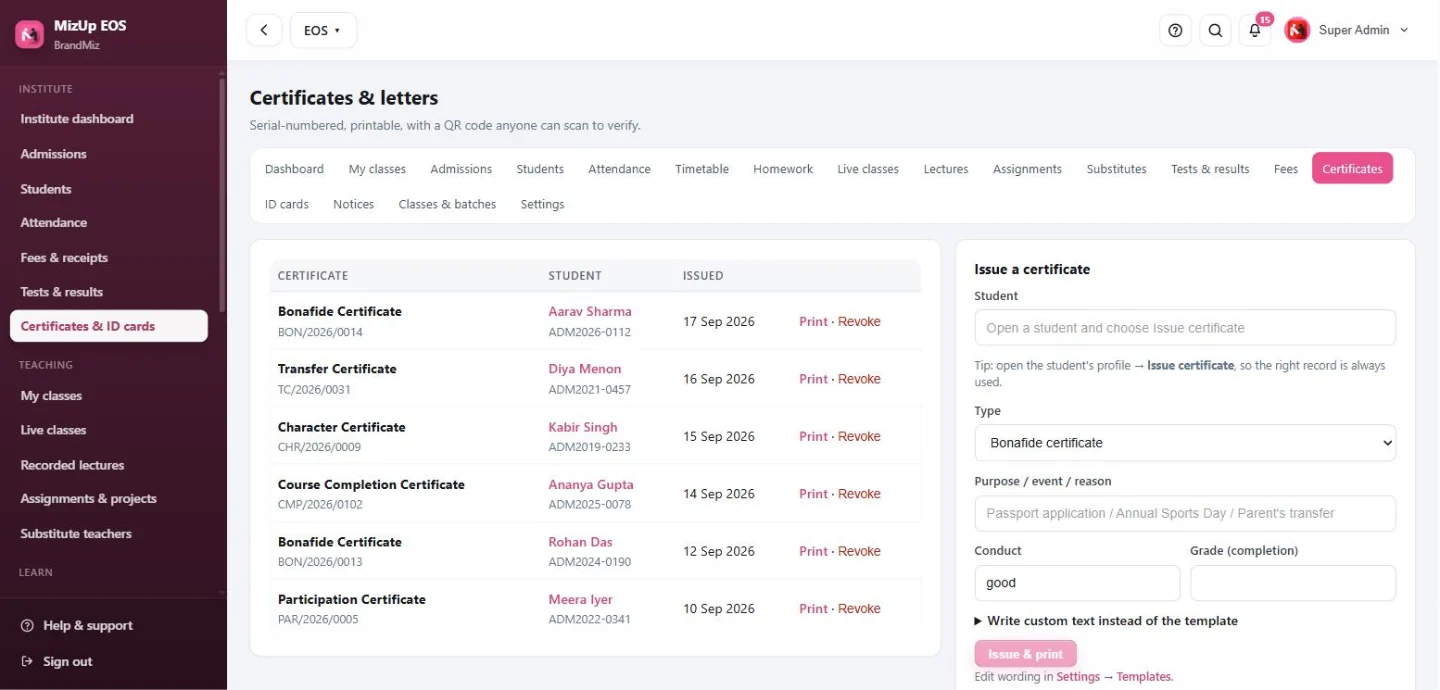Go to Institute dashboard in sidebar
This screenshot has width=1440, height=690.
(x=109, y=119)
